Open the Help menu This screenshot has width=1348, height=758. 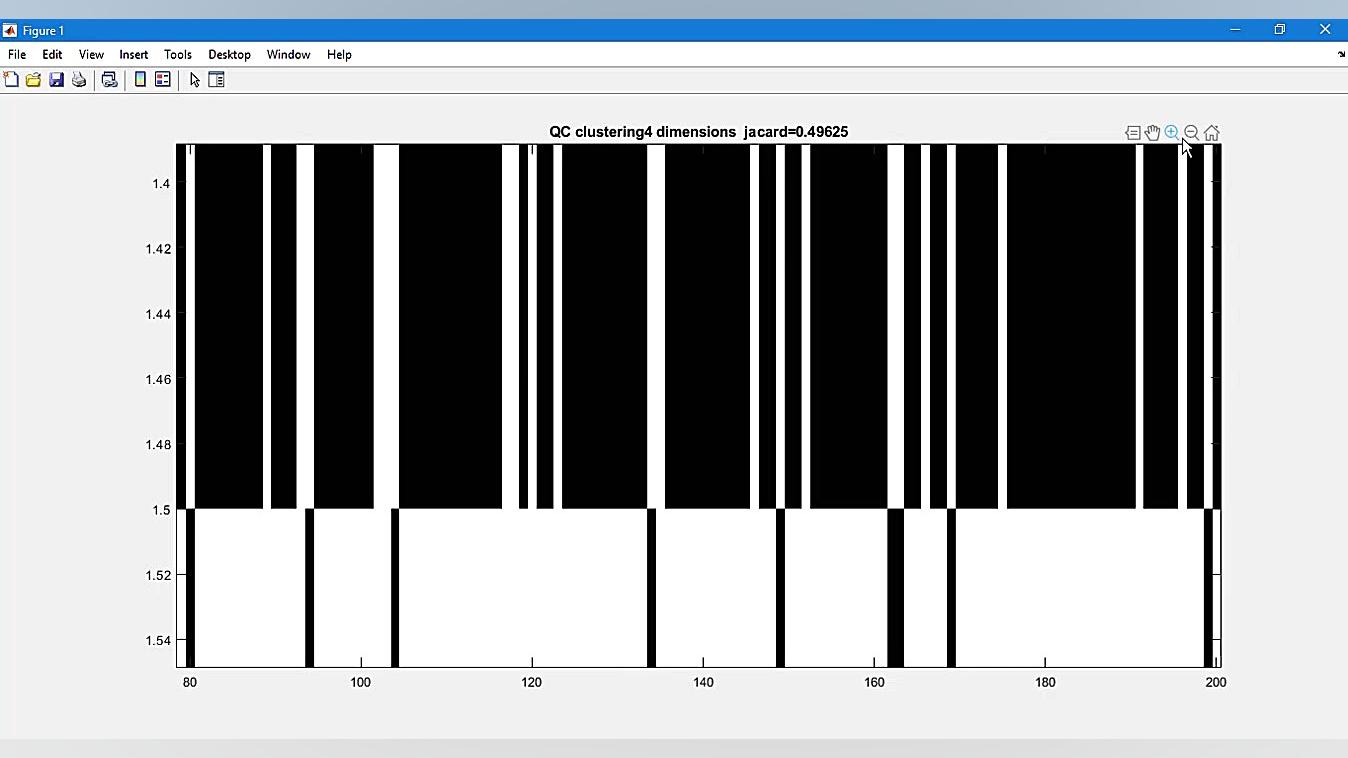(339, 55)
